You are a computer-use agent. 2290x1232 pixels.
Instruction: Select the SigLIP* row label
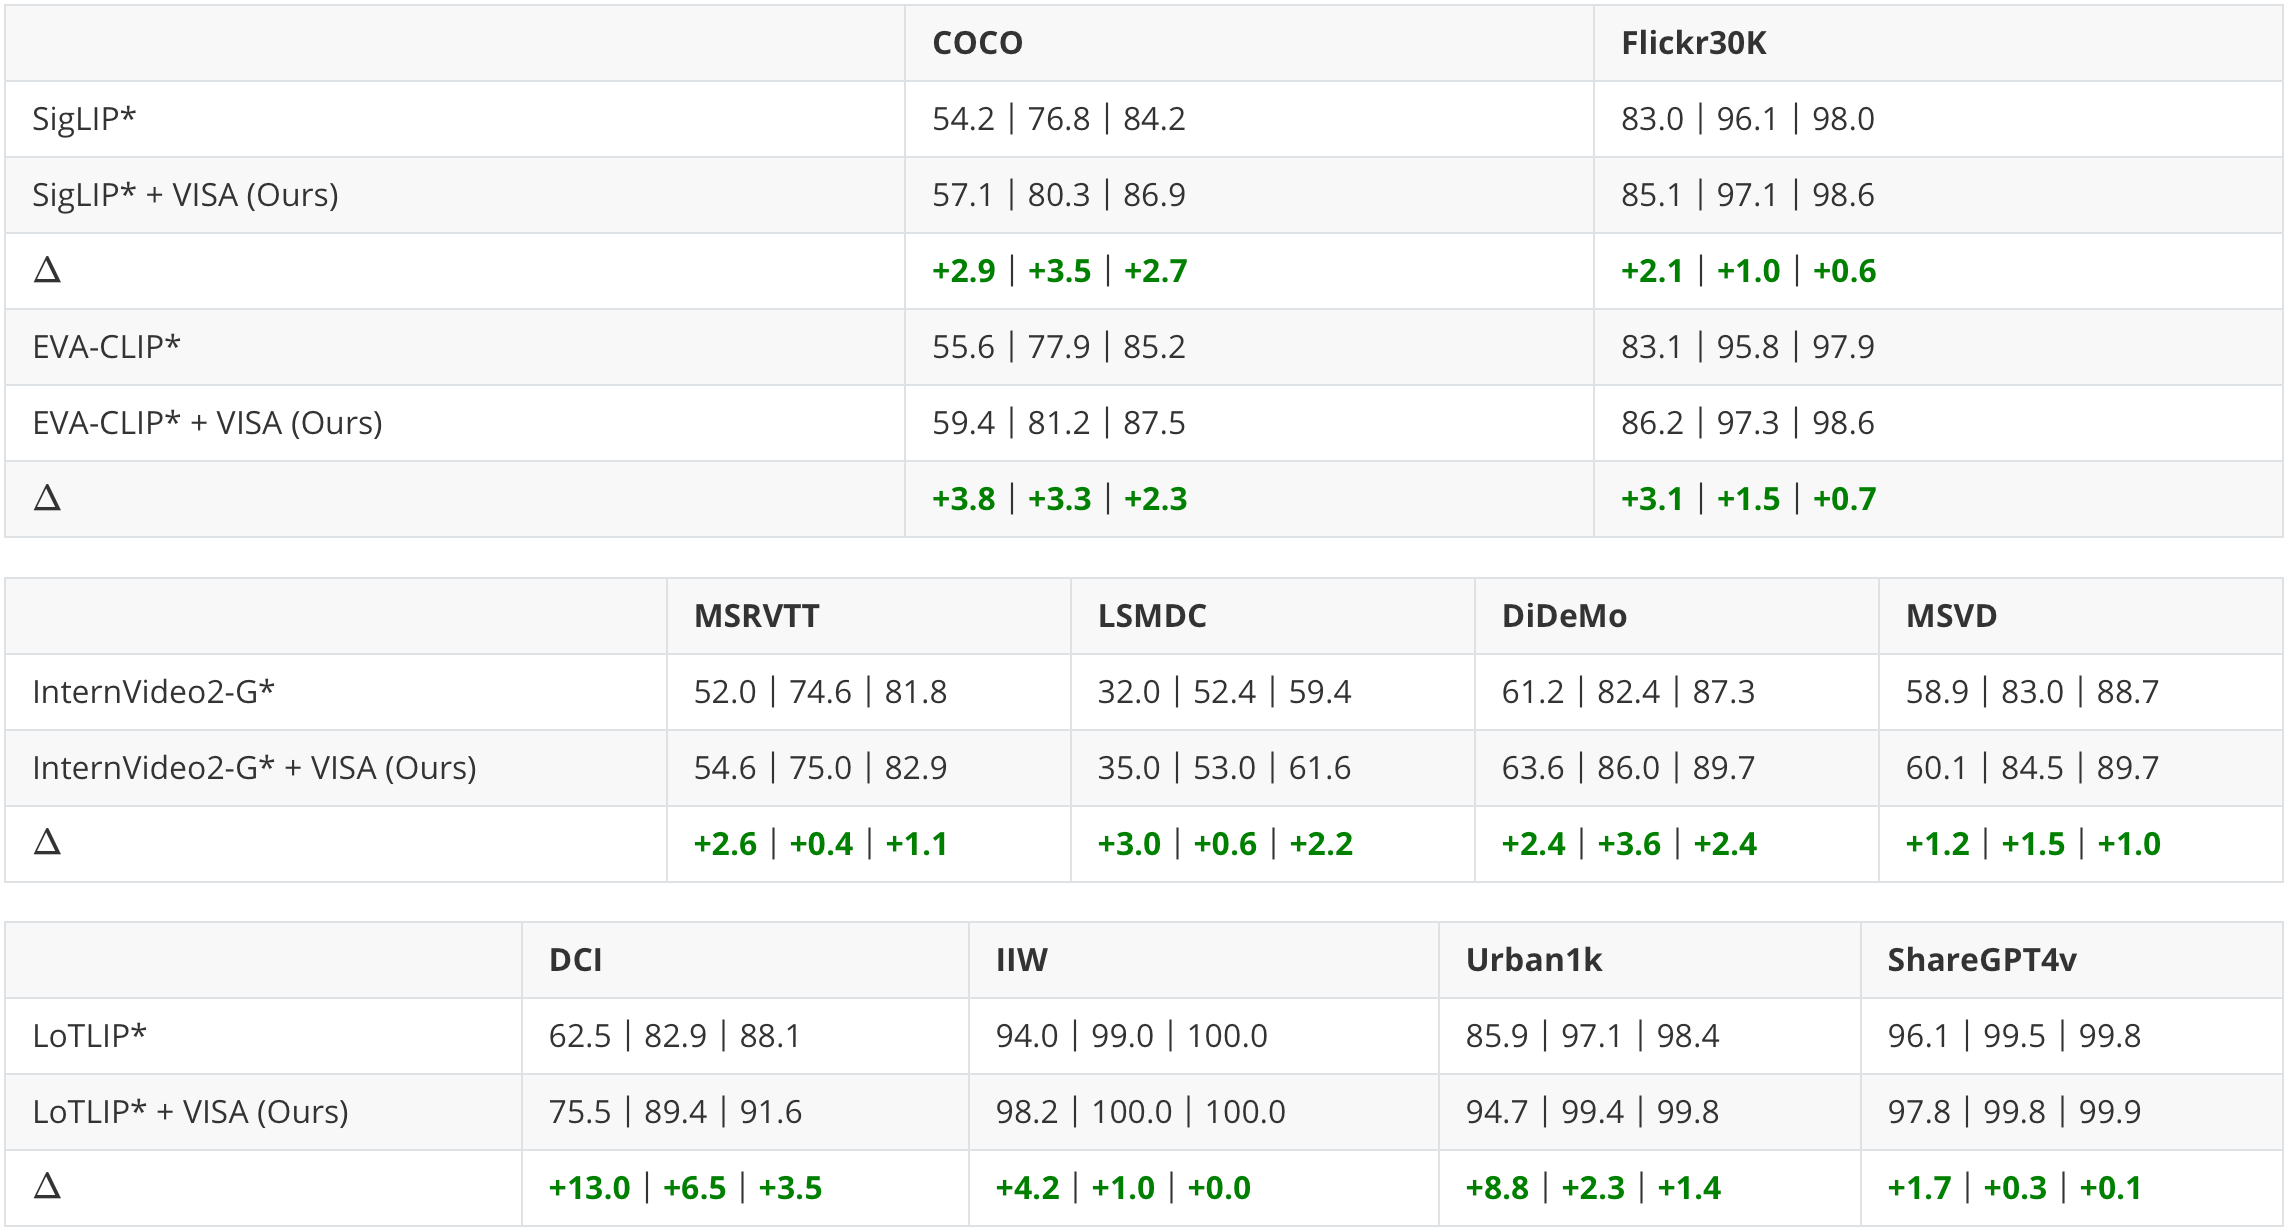[x=84, y=119]
